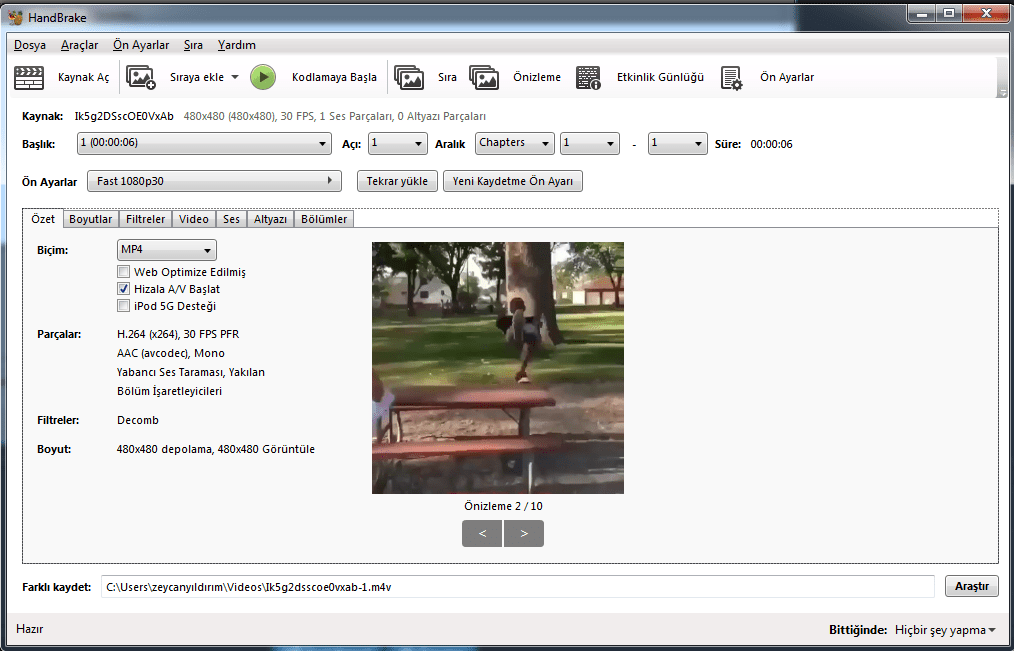This screenshot has width=1014, height=651.
Task: Open the Araçlar menu
Action: pyautogui.click(x=80, y=45)
